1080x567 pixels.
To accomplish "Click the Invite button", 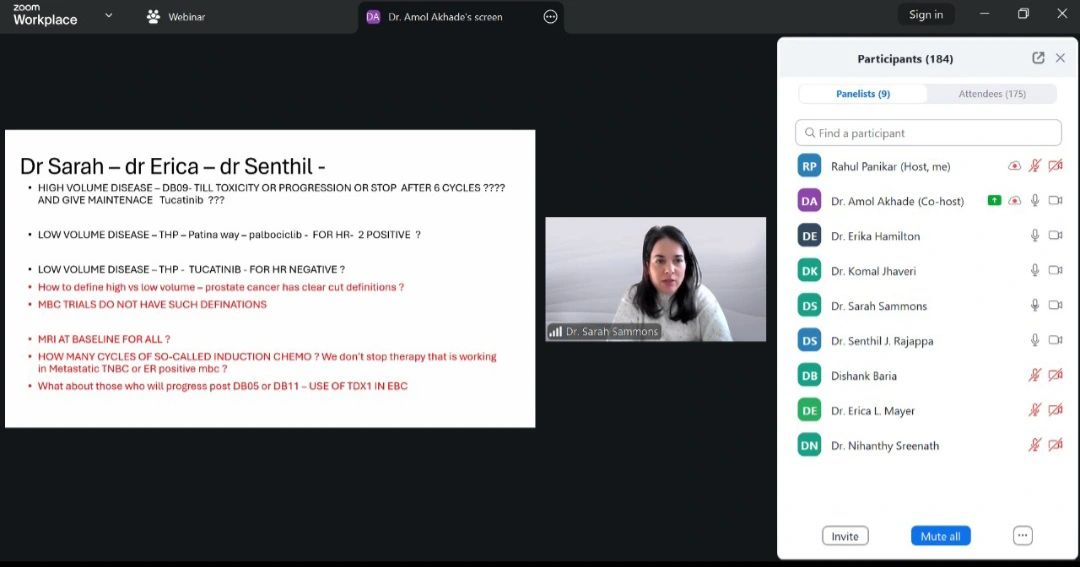I will click(x=845, y=536).
